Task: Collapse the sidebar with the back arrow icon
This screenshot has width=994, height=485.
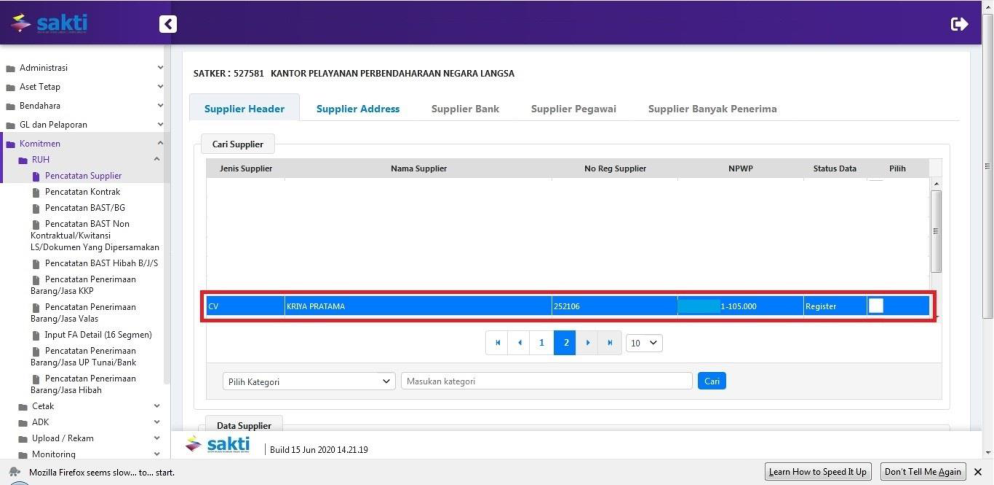Action: (168, 24)
